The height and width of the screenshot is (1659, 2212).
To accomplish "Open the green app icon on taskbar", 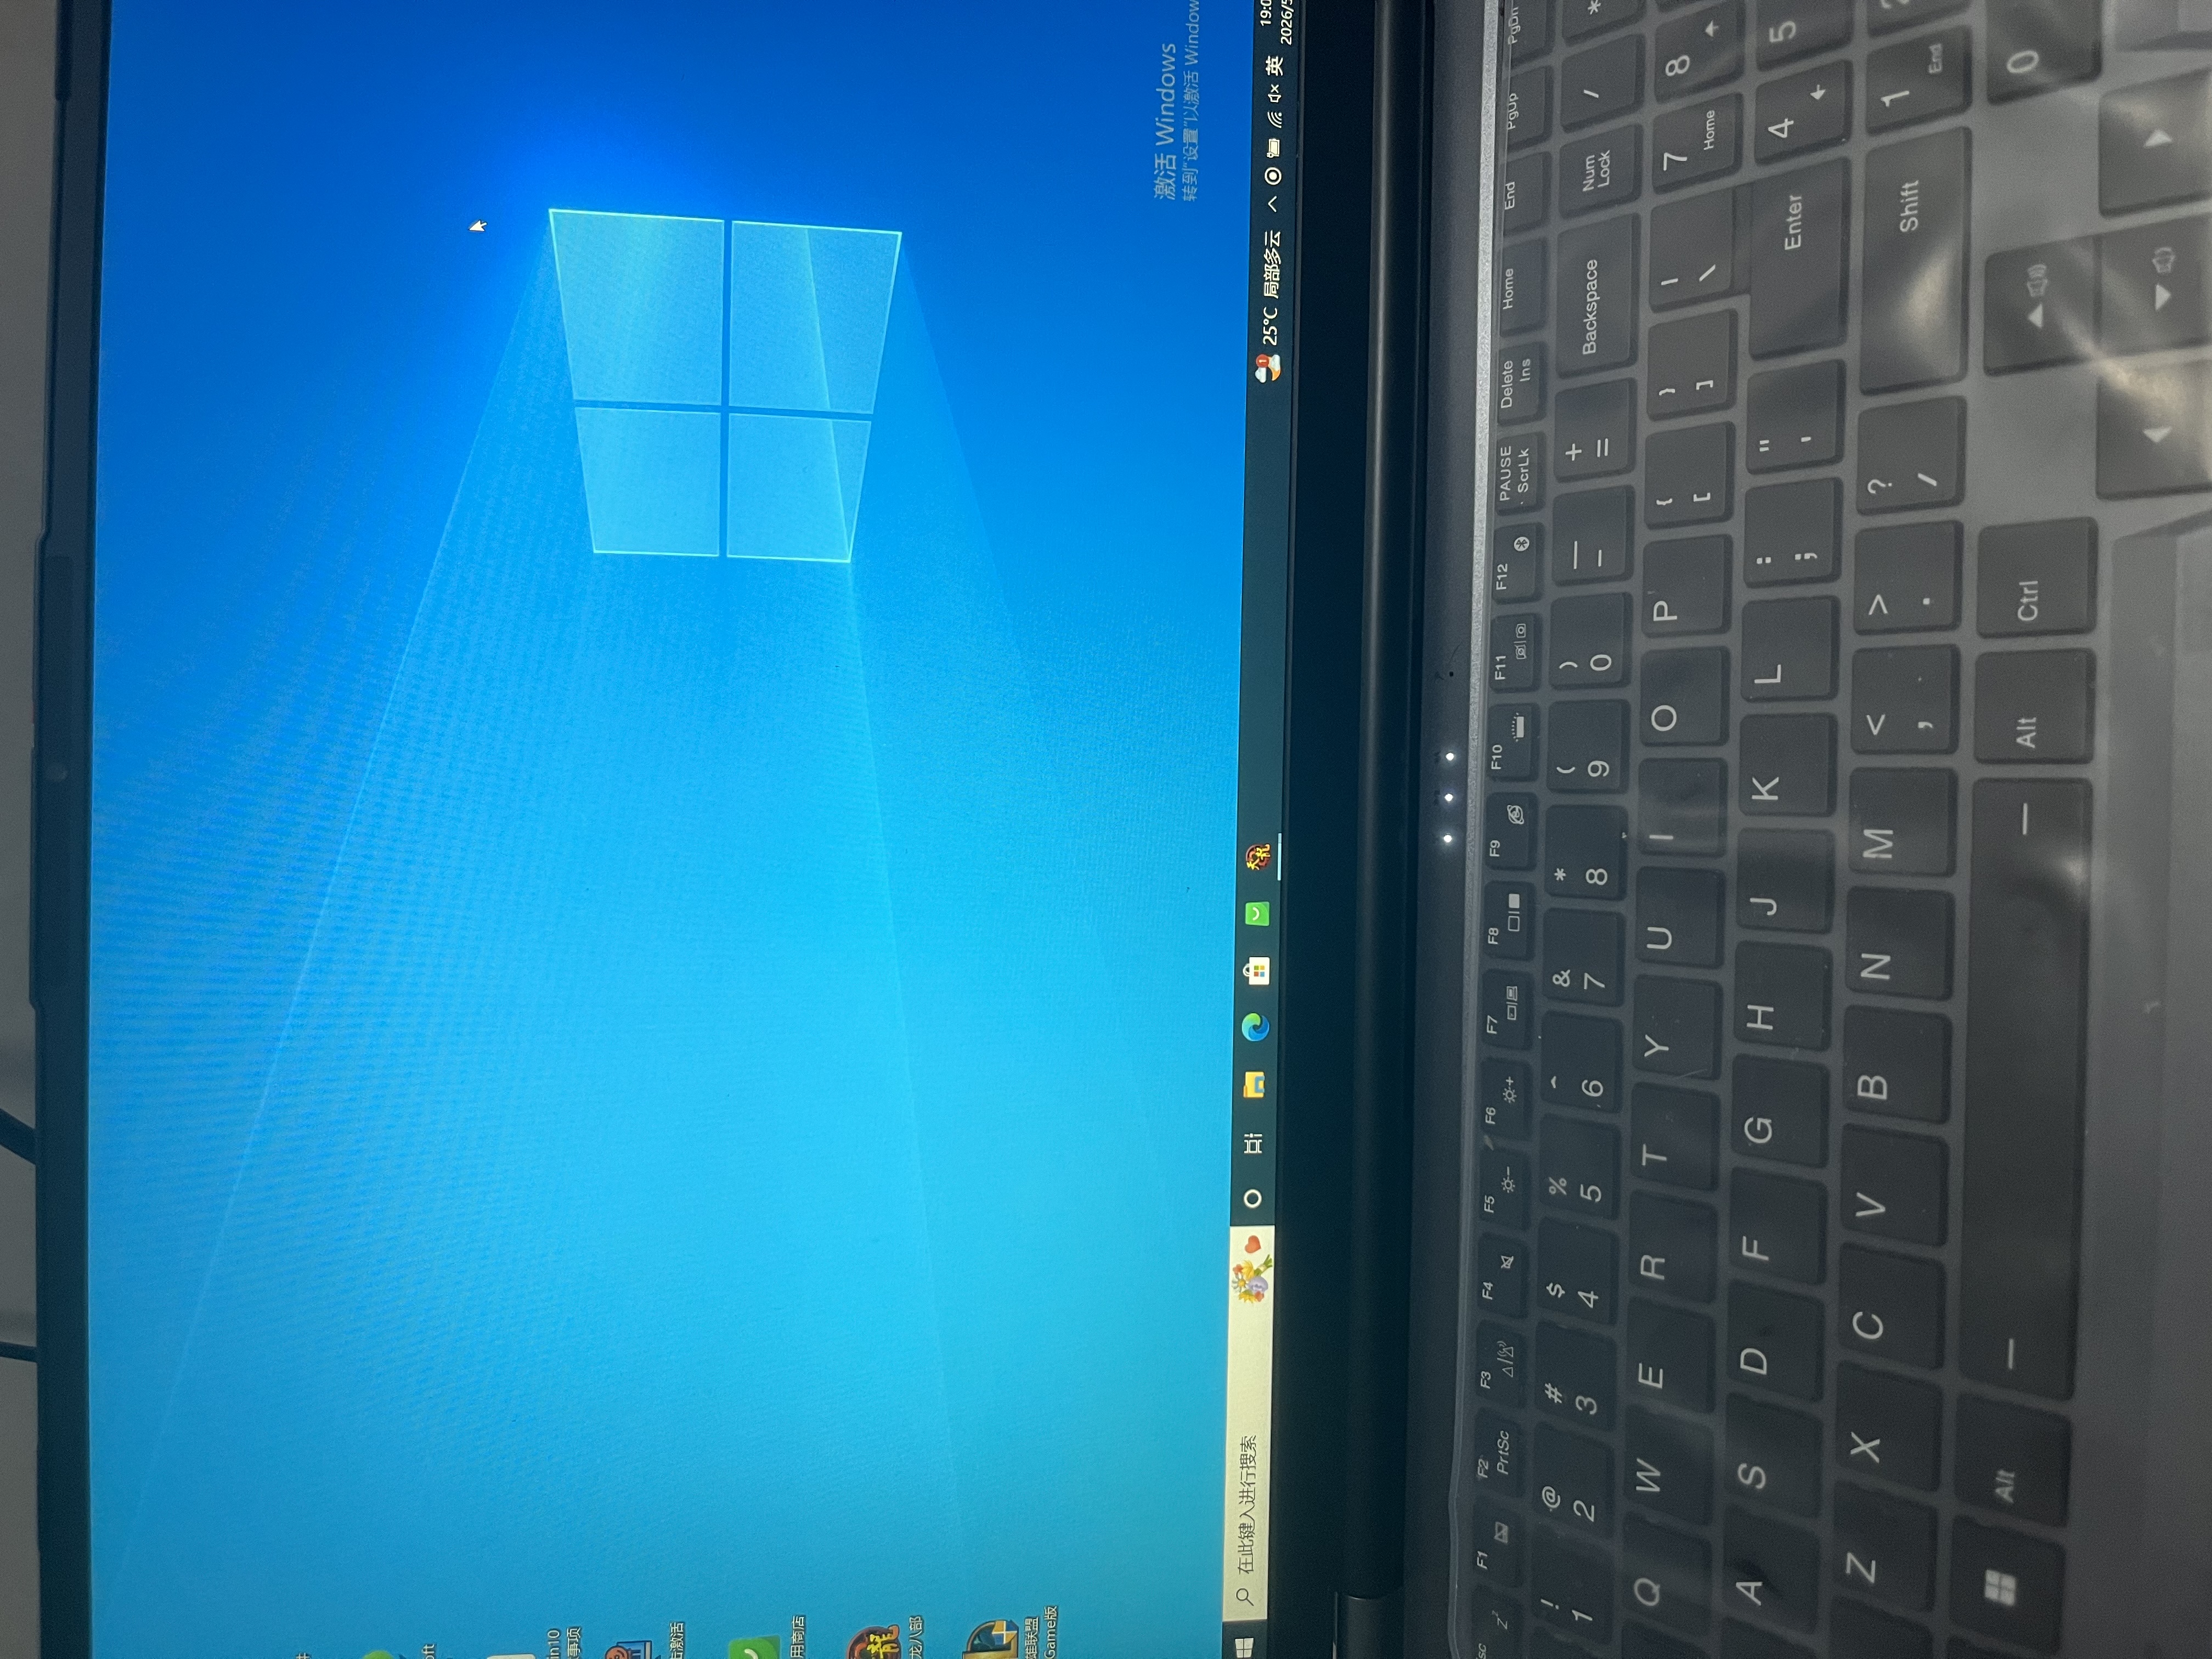I will coord(1258,913).
